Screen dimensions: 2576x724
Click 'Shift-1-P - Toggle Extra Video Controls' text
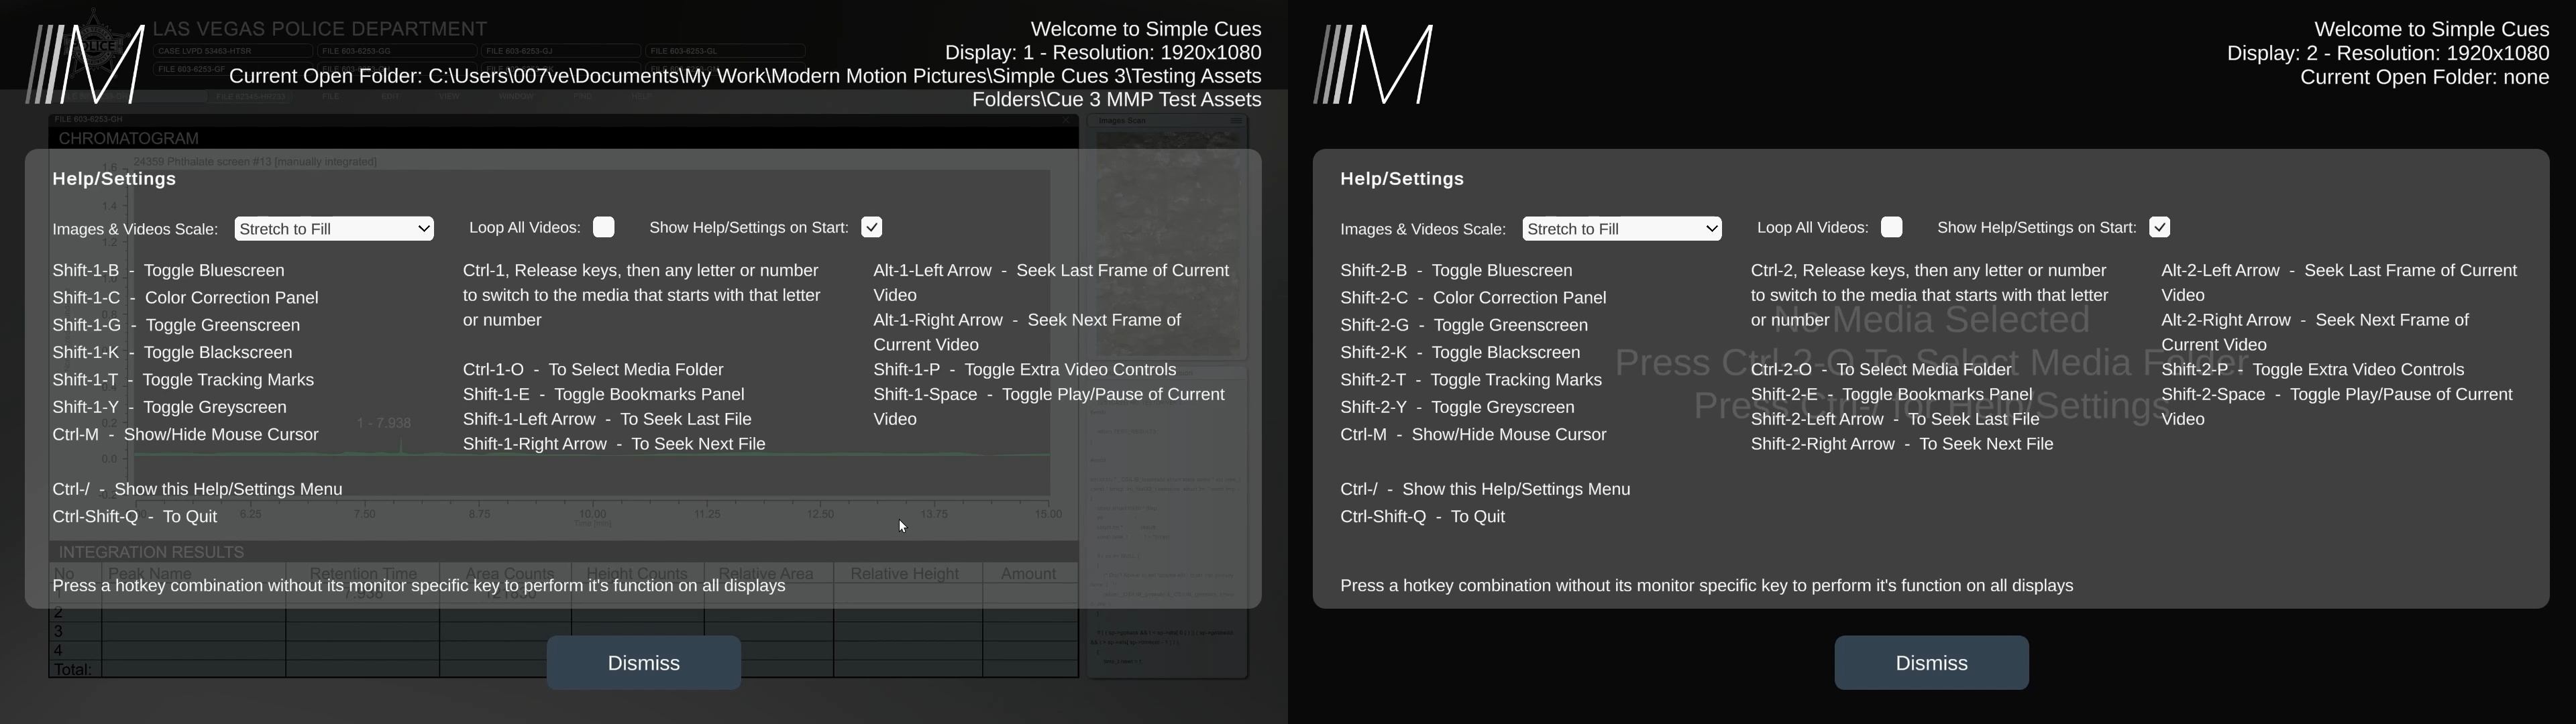click(x=1025, y=370)
